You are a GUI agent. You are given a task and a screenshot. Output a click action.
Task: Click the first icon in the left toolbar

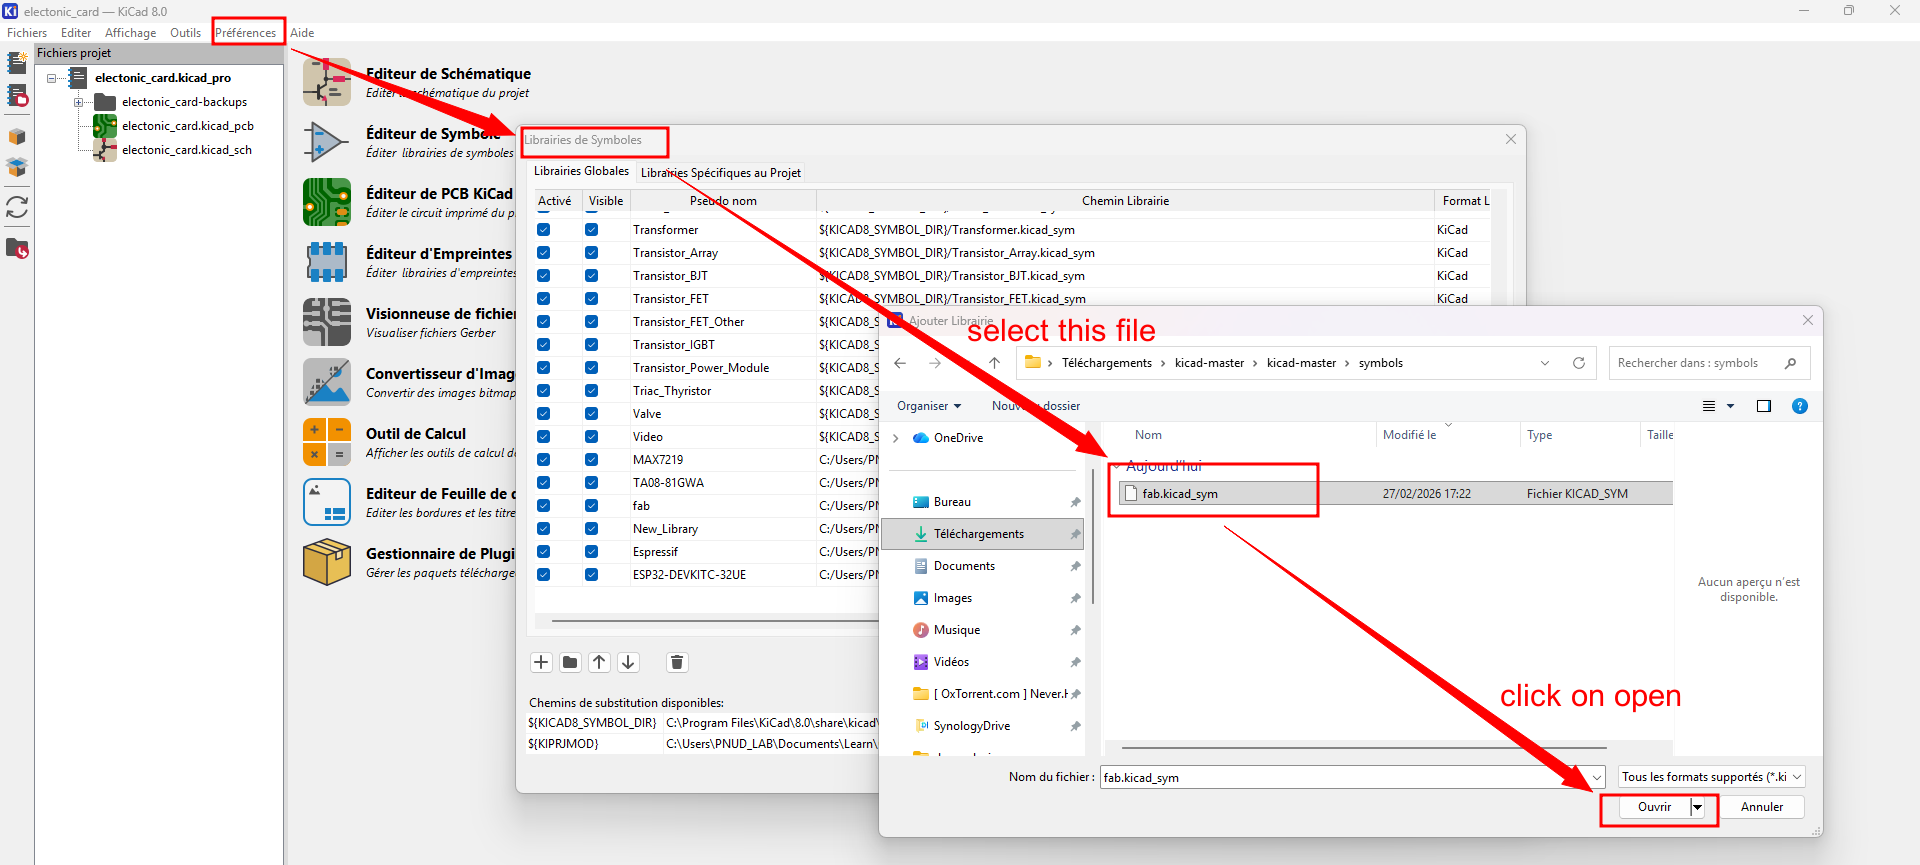tap(17, 62)
